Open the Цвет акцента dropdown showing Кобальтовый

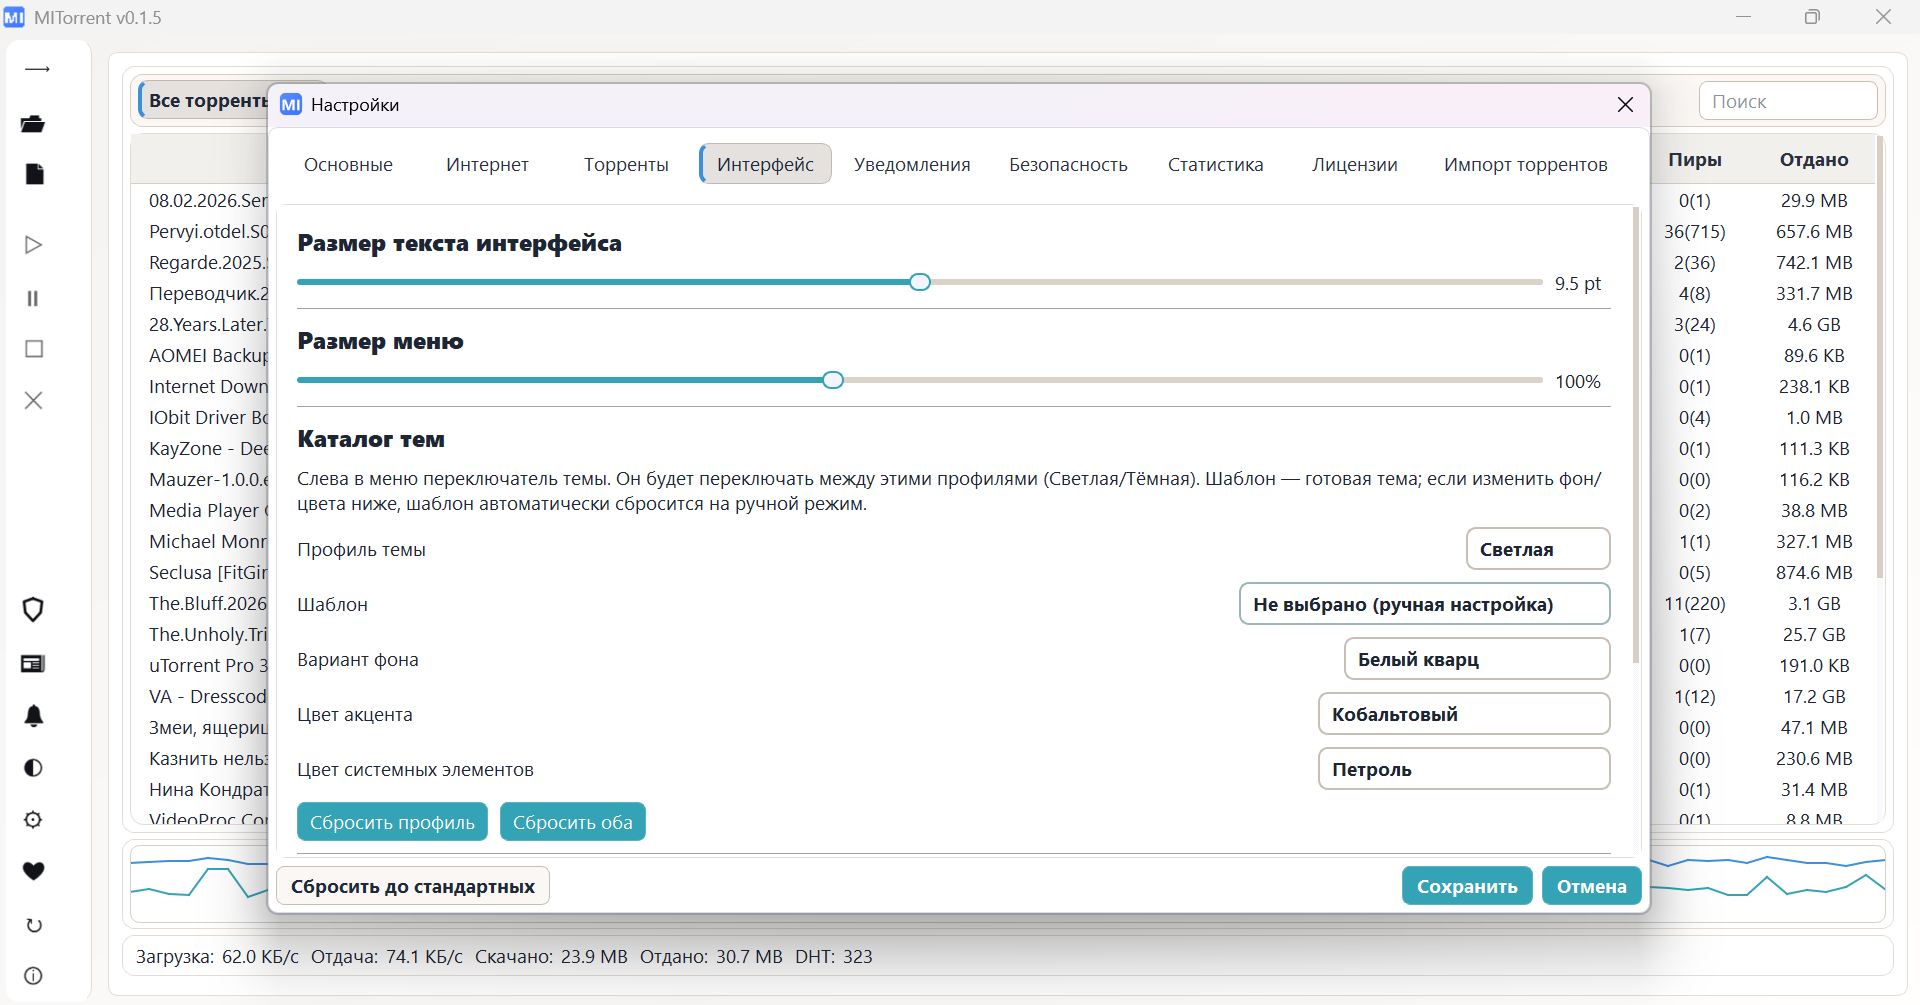tap(1463, 714)
